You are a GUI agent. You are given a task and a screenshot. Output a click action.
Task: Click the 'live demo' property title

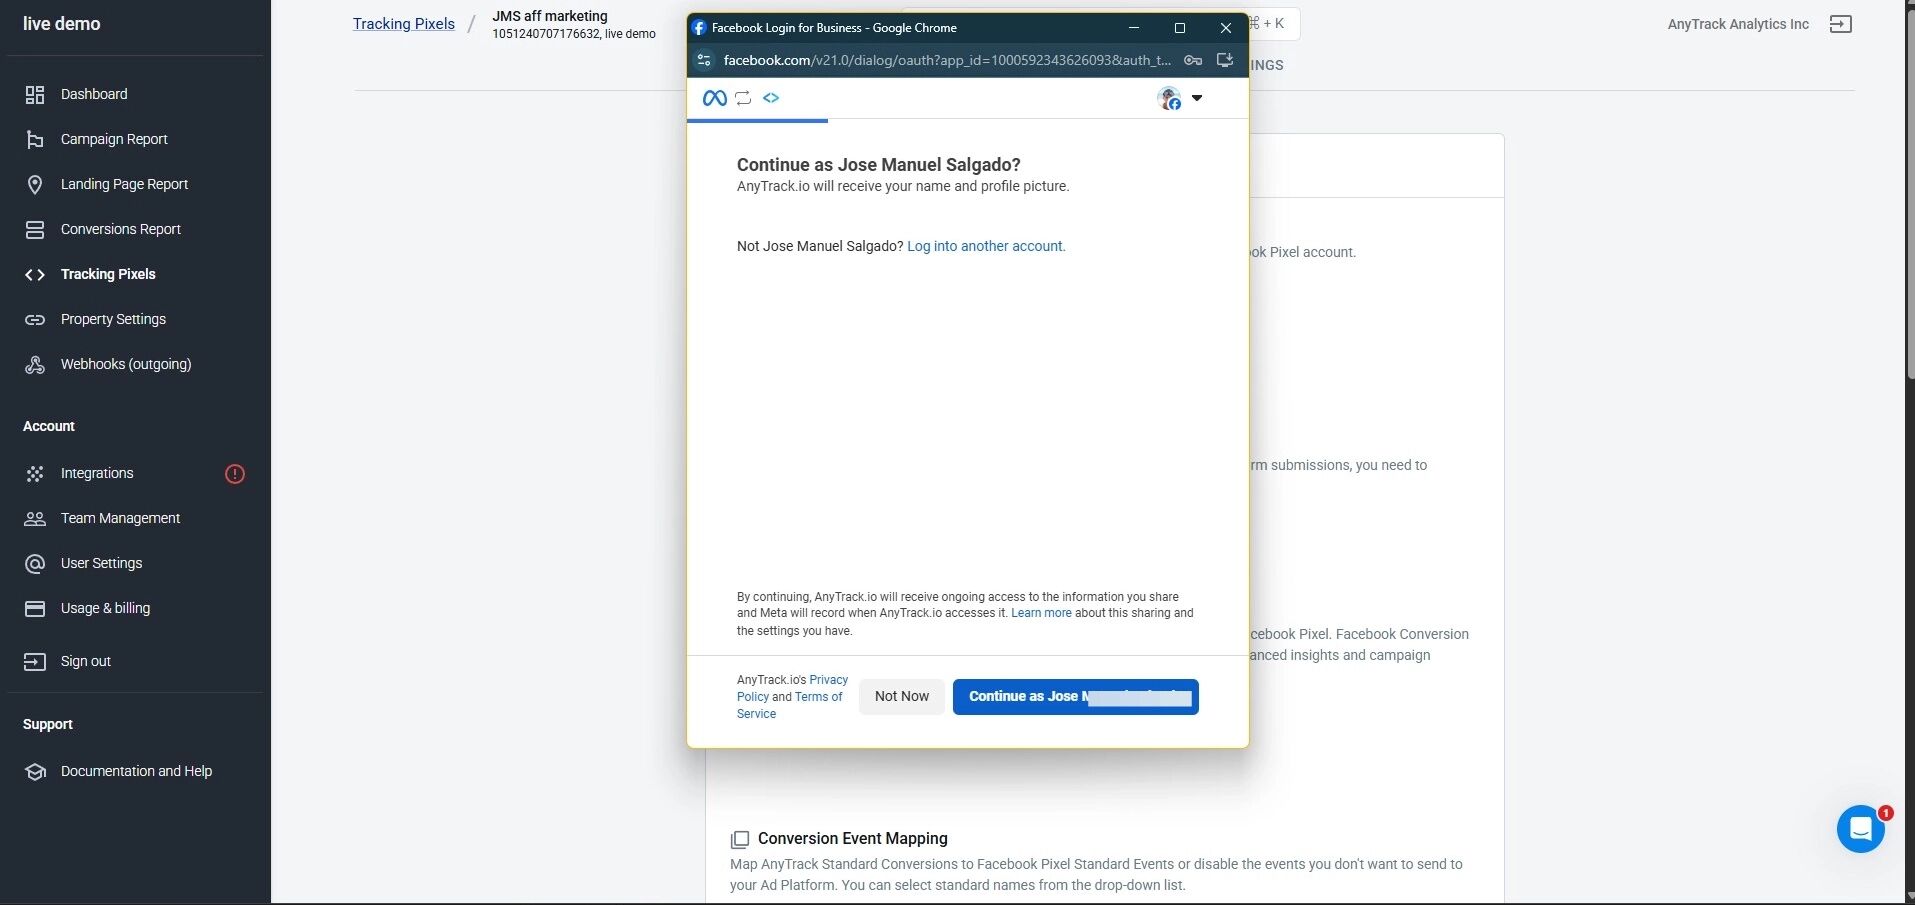point(62,24)
